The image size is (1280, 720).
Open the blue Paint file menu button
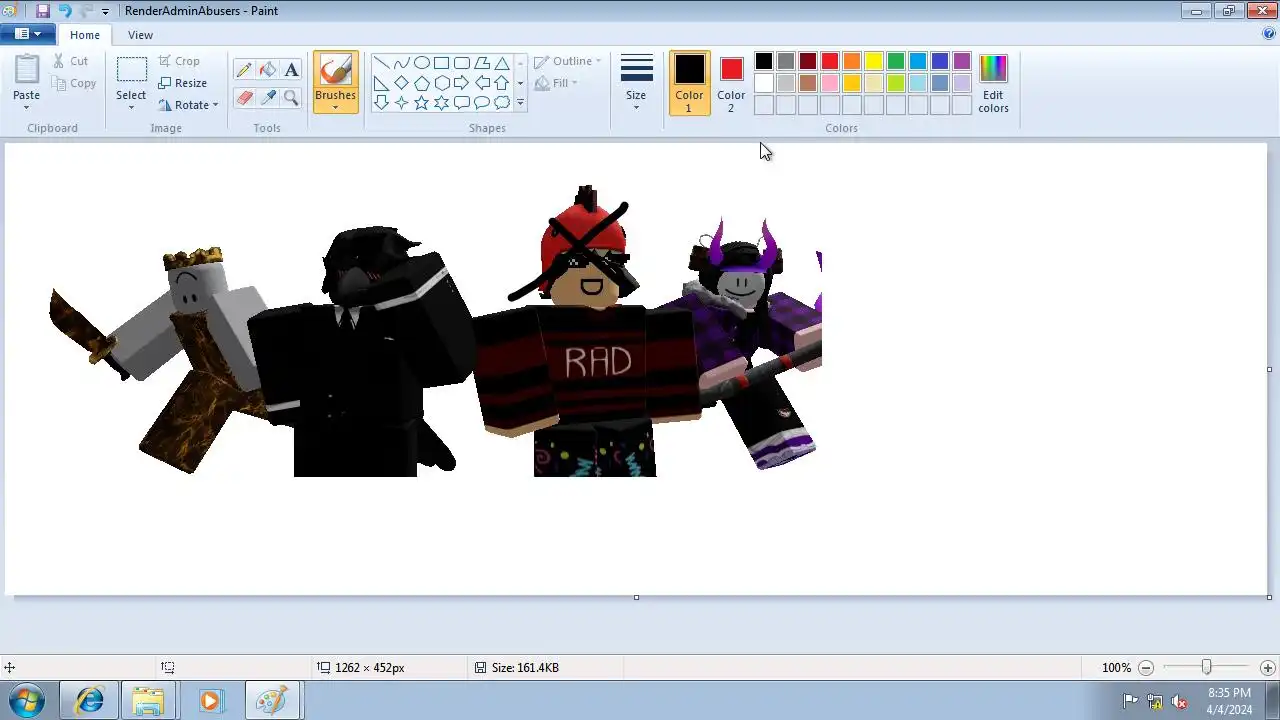(28, 34)
